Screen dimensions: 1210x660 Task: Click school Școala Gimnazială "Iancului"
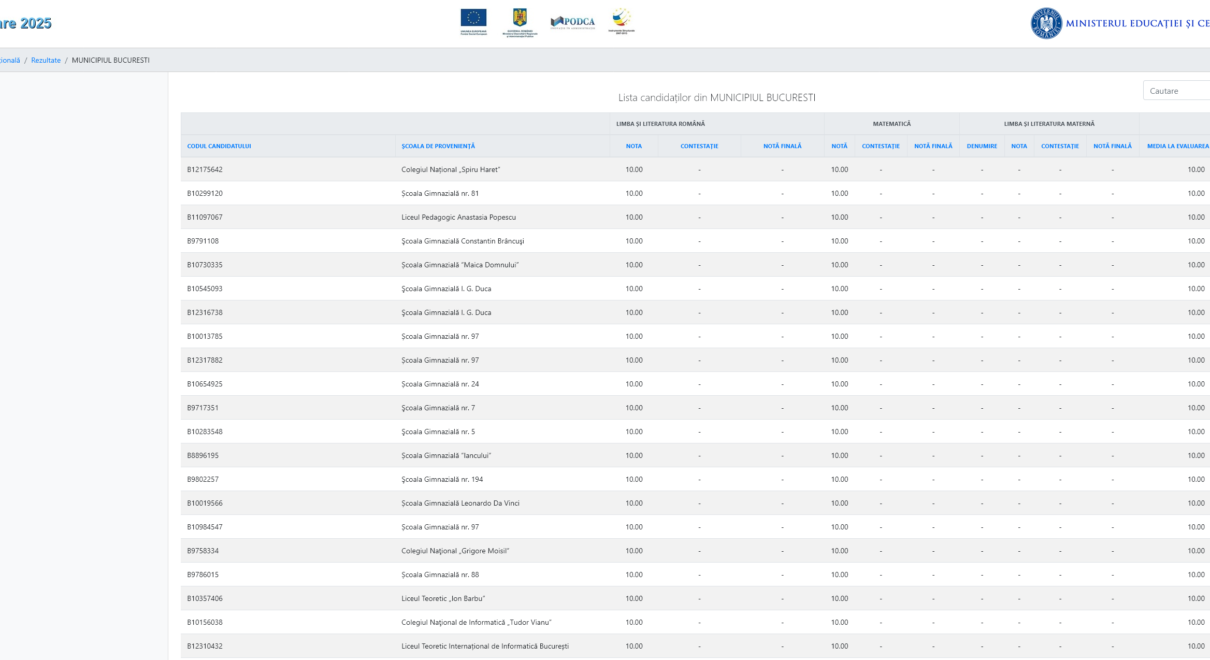coord(446,456)
